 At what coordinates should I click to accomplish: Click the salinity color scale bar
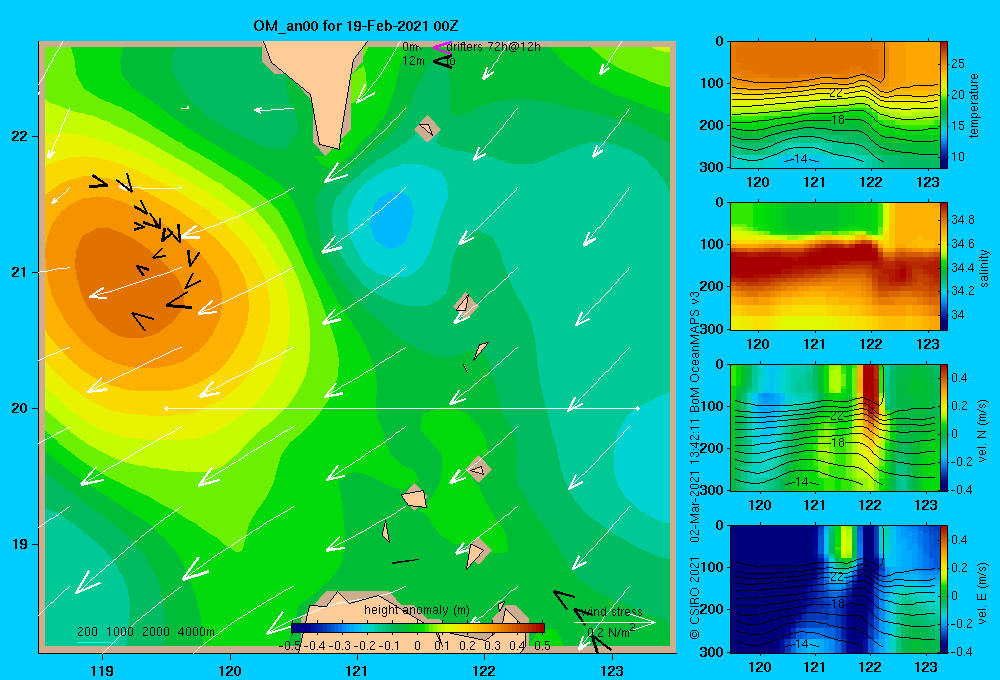tap(944, 266)
